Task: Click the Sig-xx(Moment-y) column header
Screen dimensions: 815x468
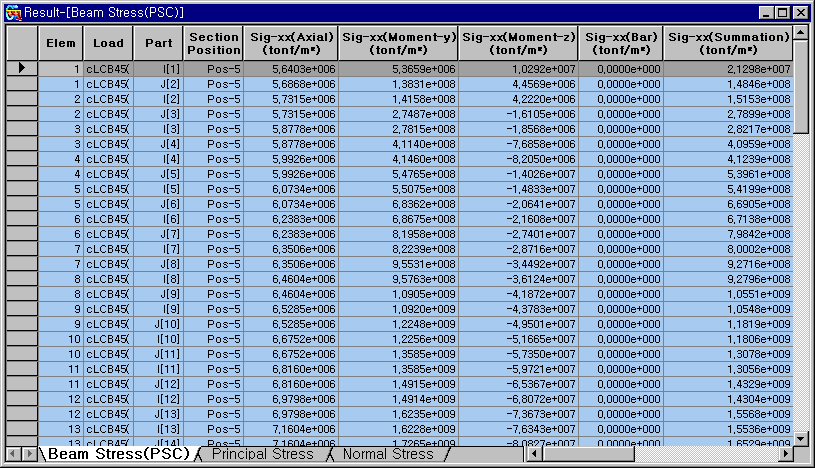Action: (x=399, y=43)
